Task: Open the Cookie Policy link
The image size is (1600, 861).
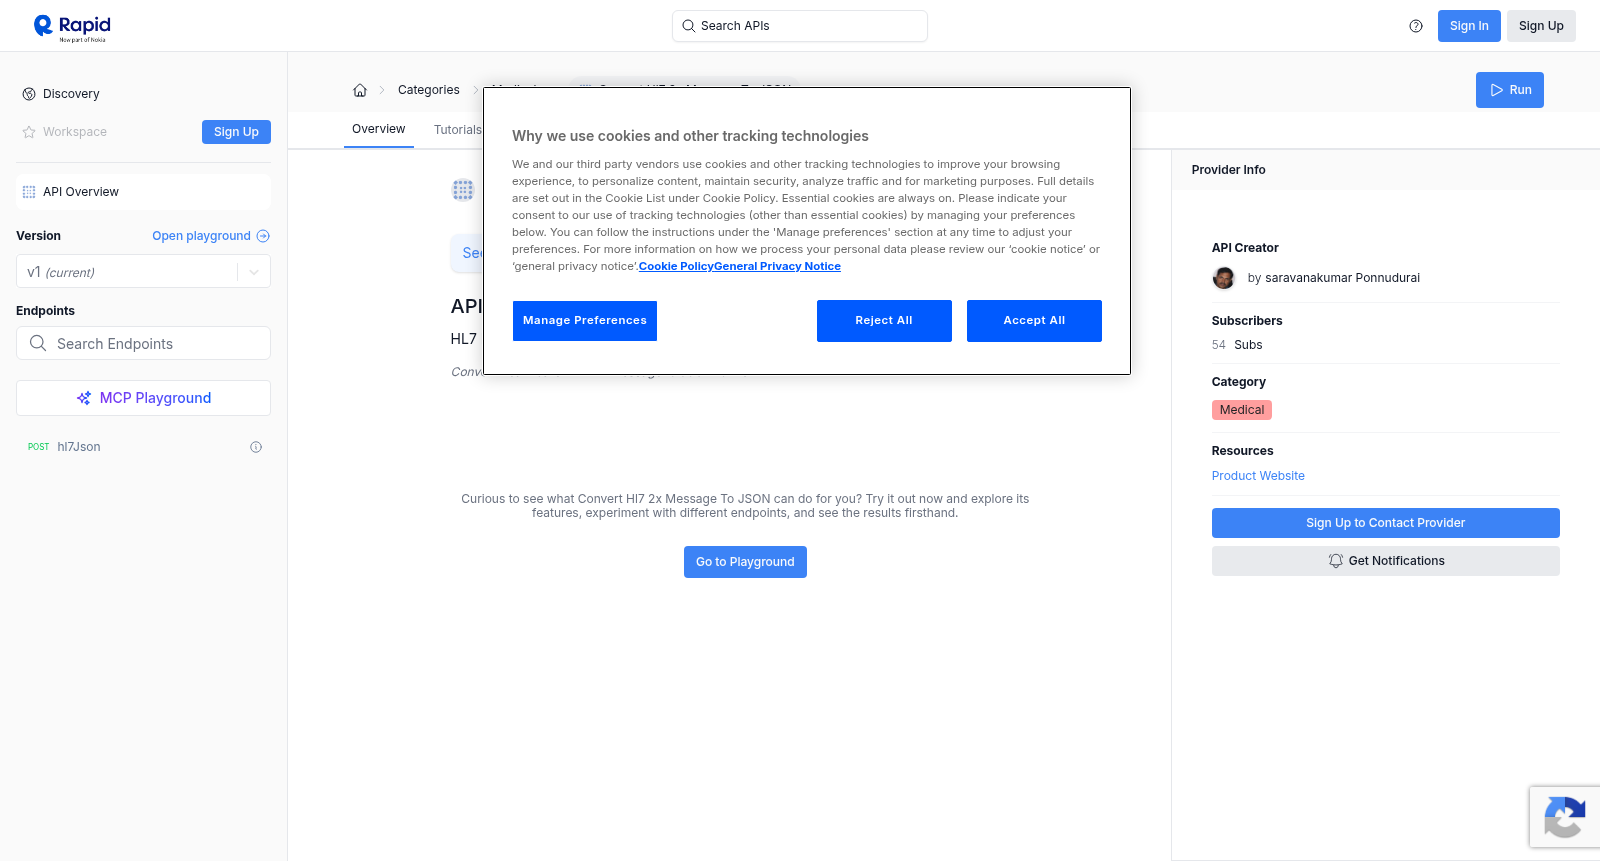Action: [x=676, y=267]
